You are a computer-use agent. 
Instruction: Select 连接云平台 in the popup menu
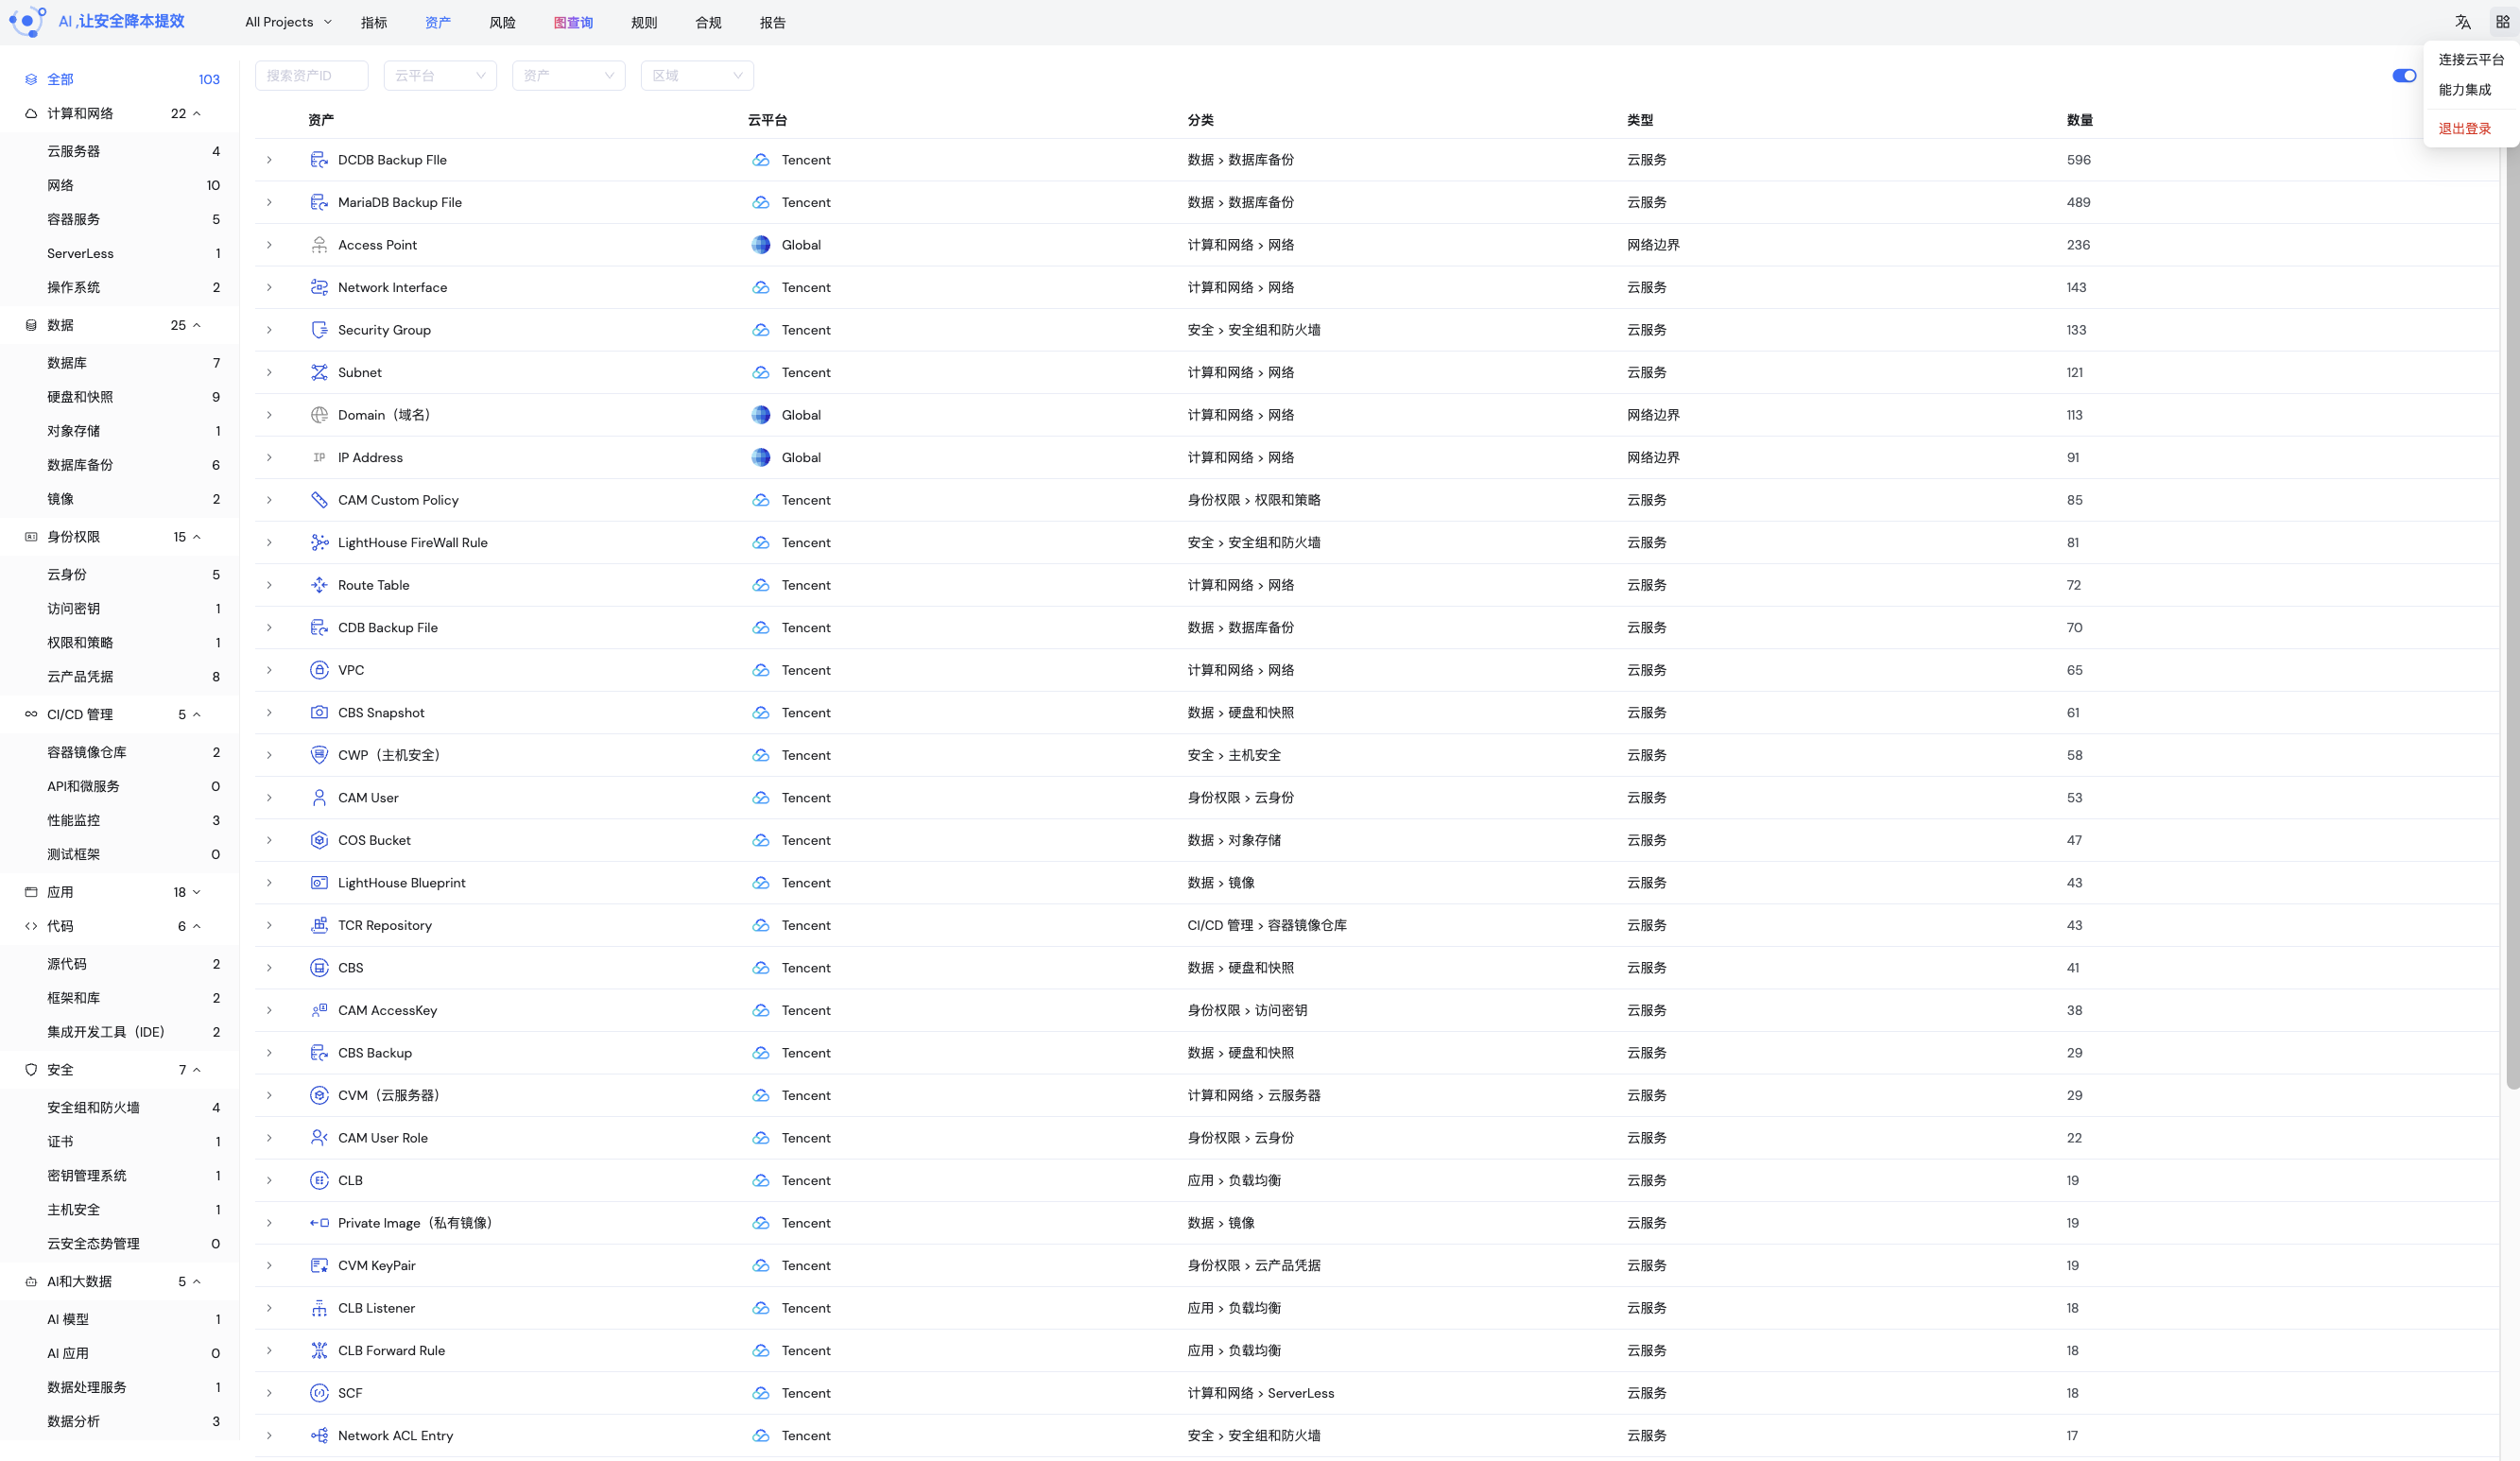(2470, 60)
